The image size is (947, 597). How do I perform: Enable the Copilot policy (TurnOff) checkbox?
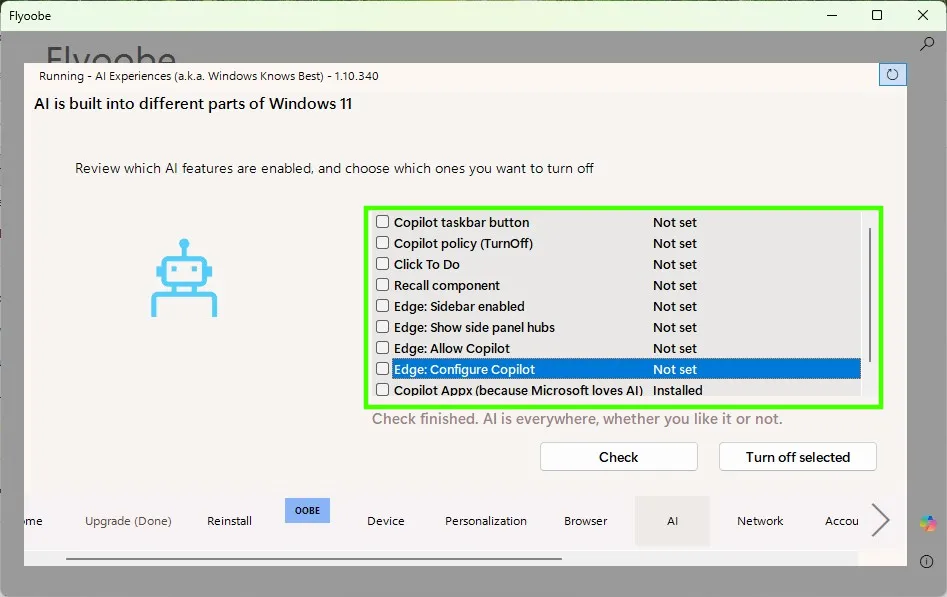tap(382, 243)
